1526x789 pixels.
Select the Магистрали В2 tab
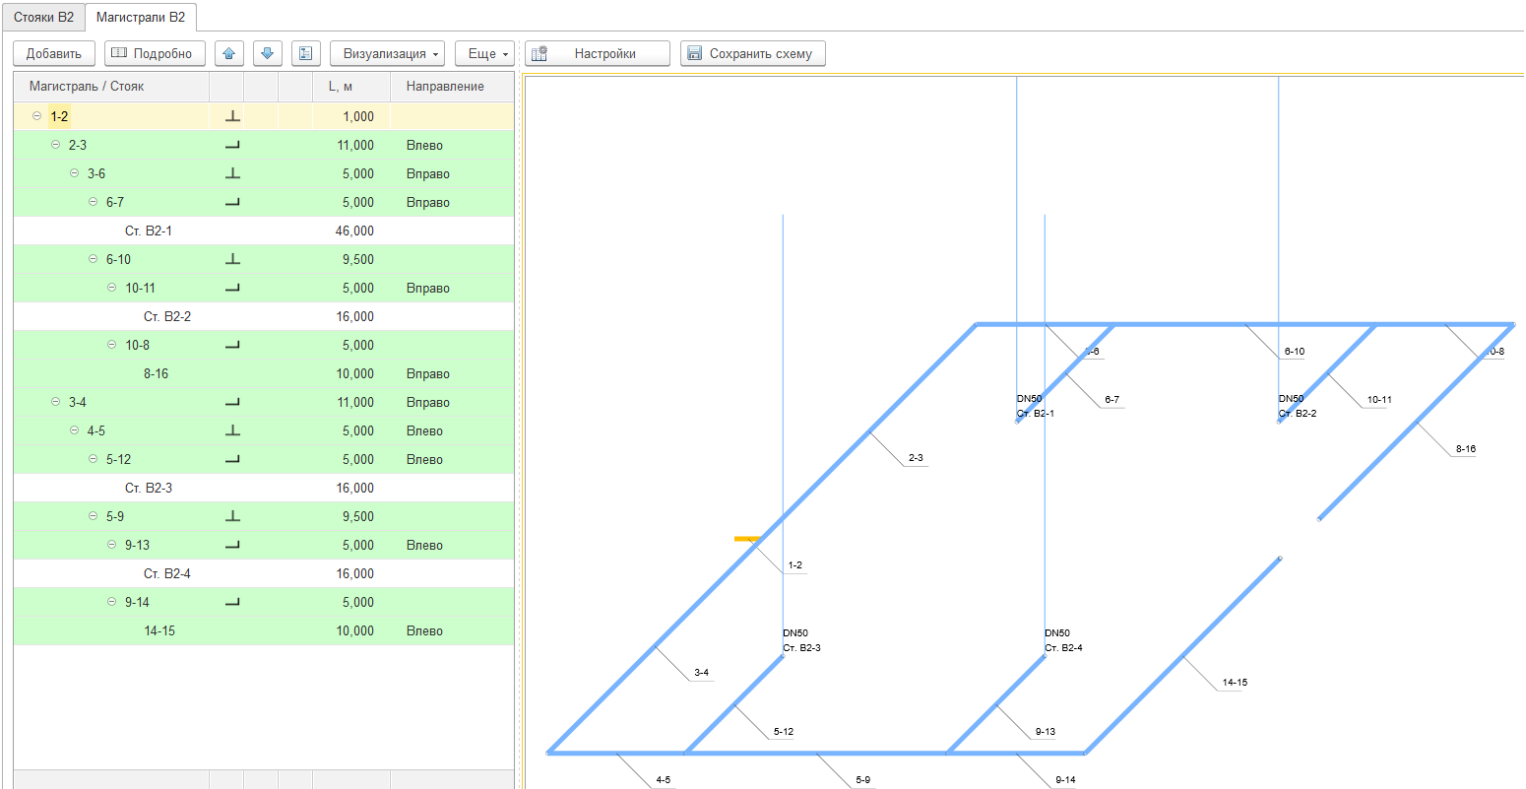pyautogui.click(x=140, y=17)
